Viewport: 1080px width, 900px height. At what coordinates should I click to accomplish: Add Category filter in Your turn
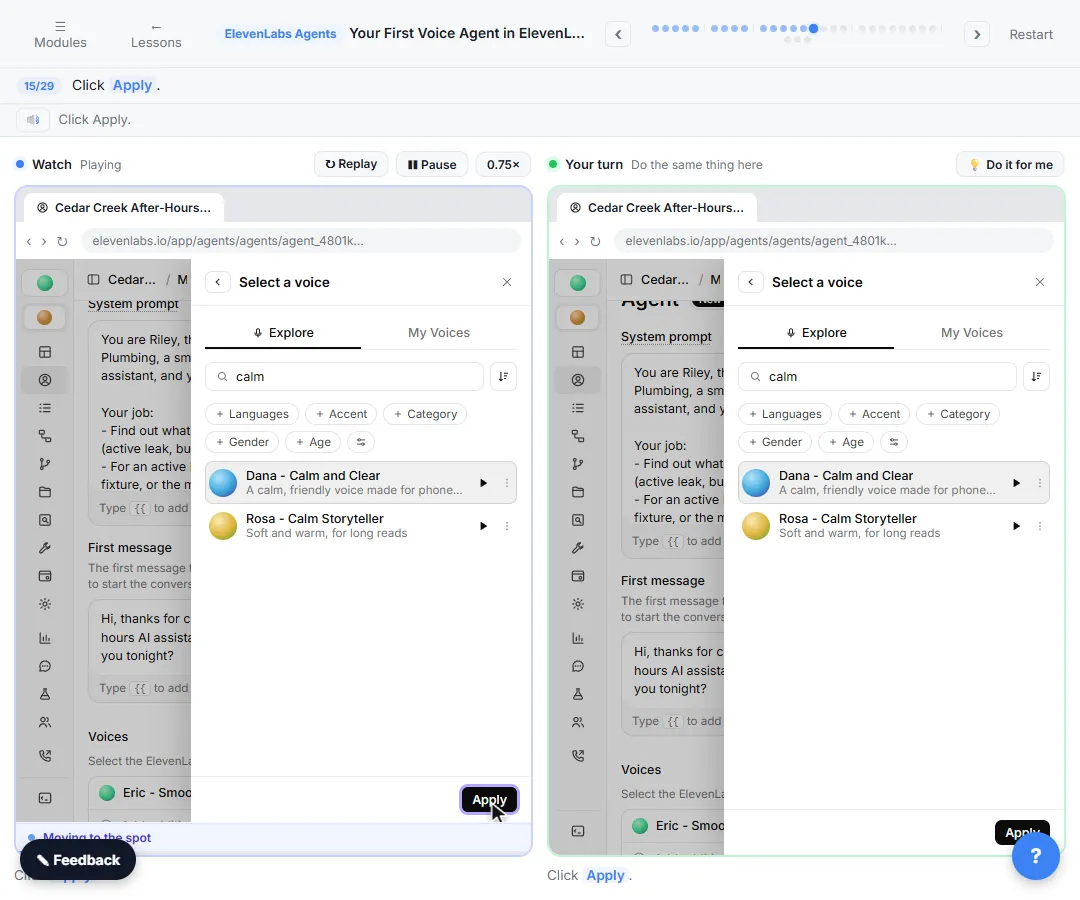958,414
